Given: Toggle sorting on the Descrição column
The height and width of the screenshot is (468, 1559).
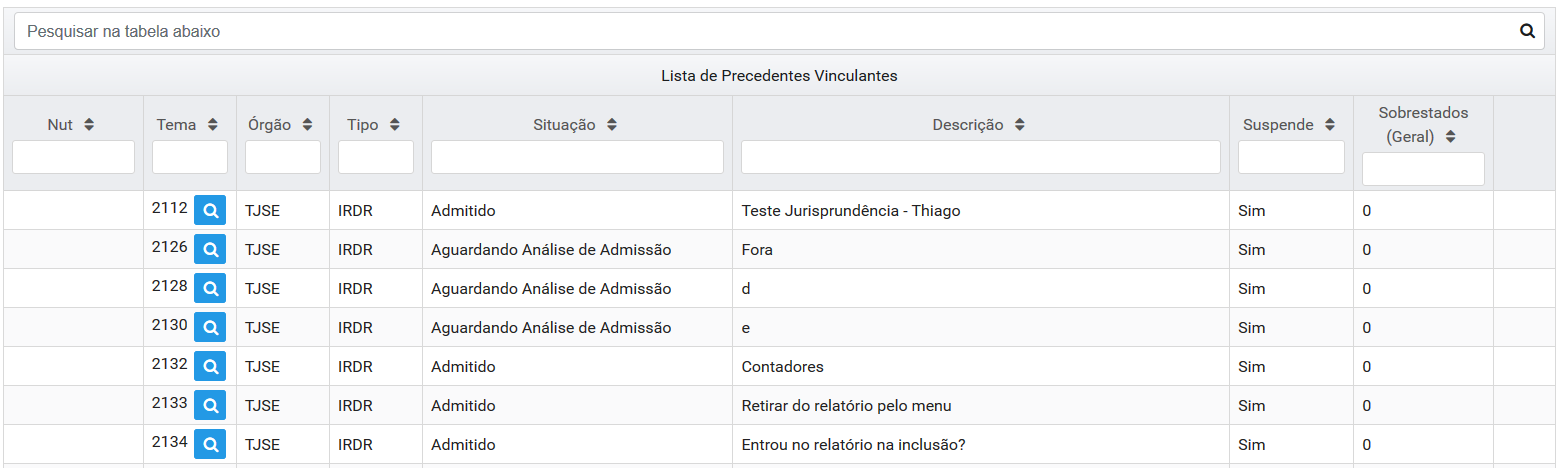Looking at the screenshot, I should 1019,125.
